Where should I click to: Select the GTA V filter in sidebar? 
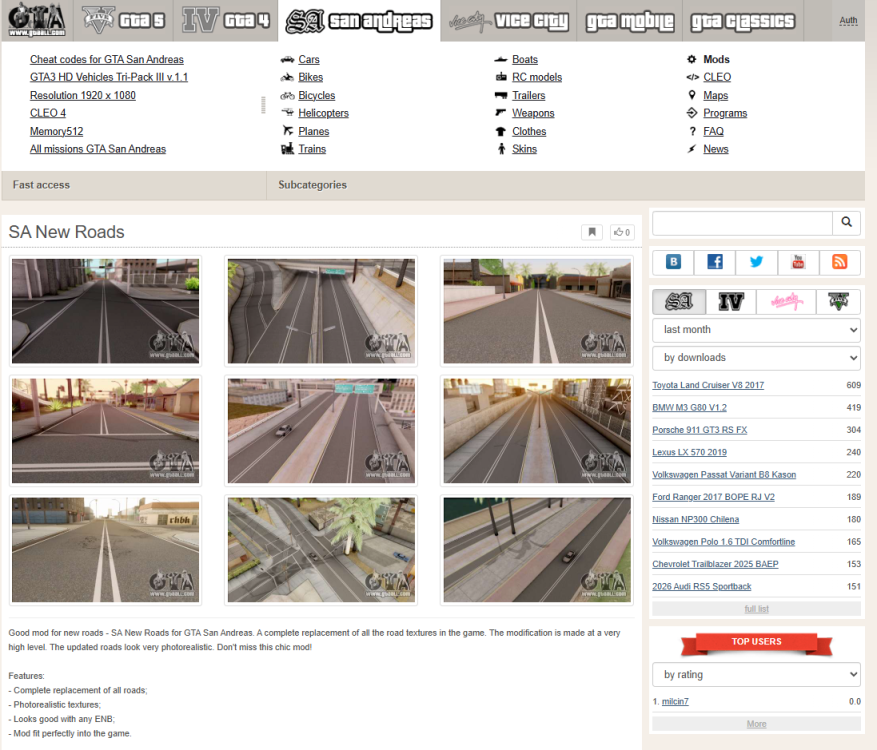coord(838,302)
